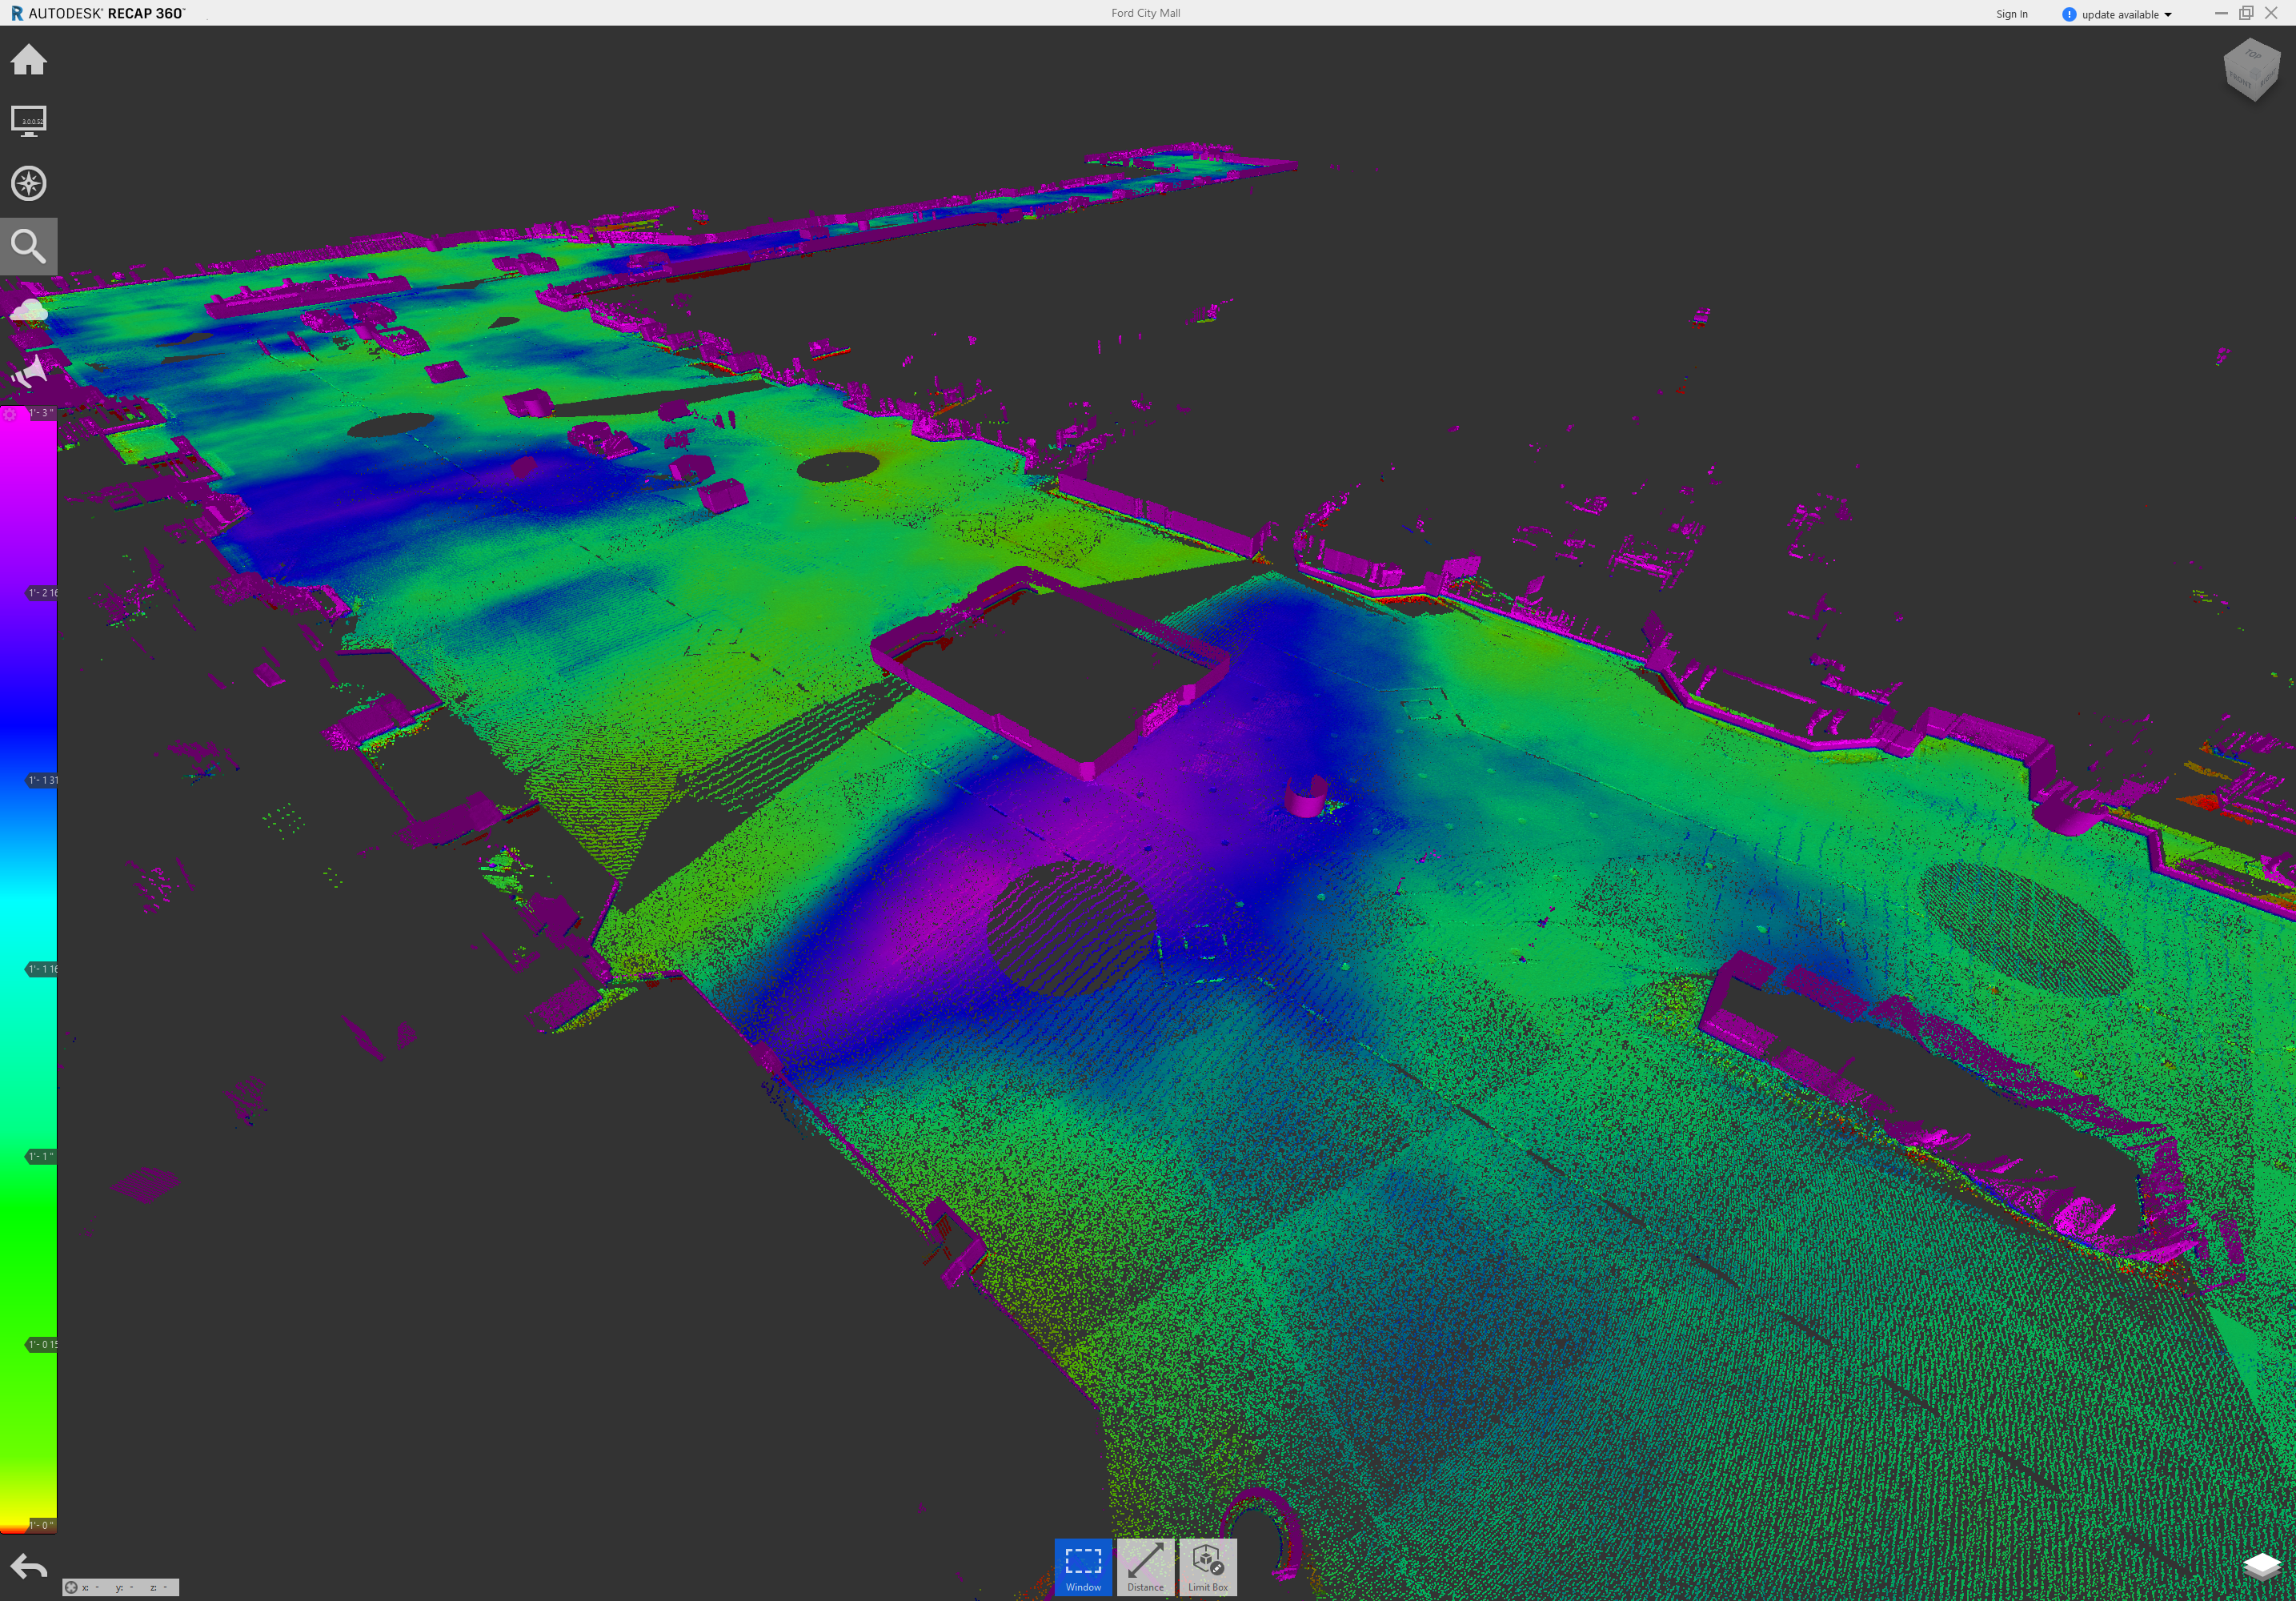This screenshot has width=2296, height=1601.
Task: Open the cloud services panel
Action: 29,308
